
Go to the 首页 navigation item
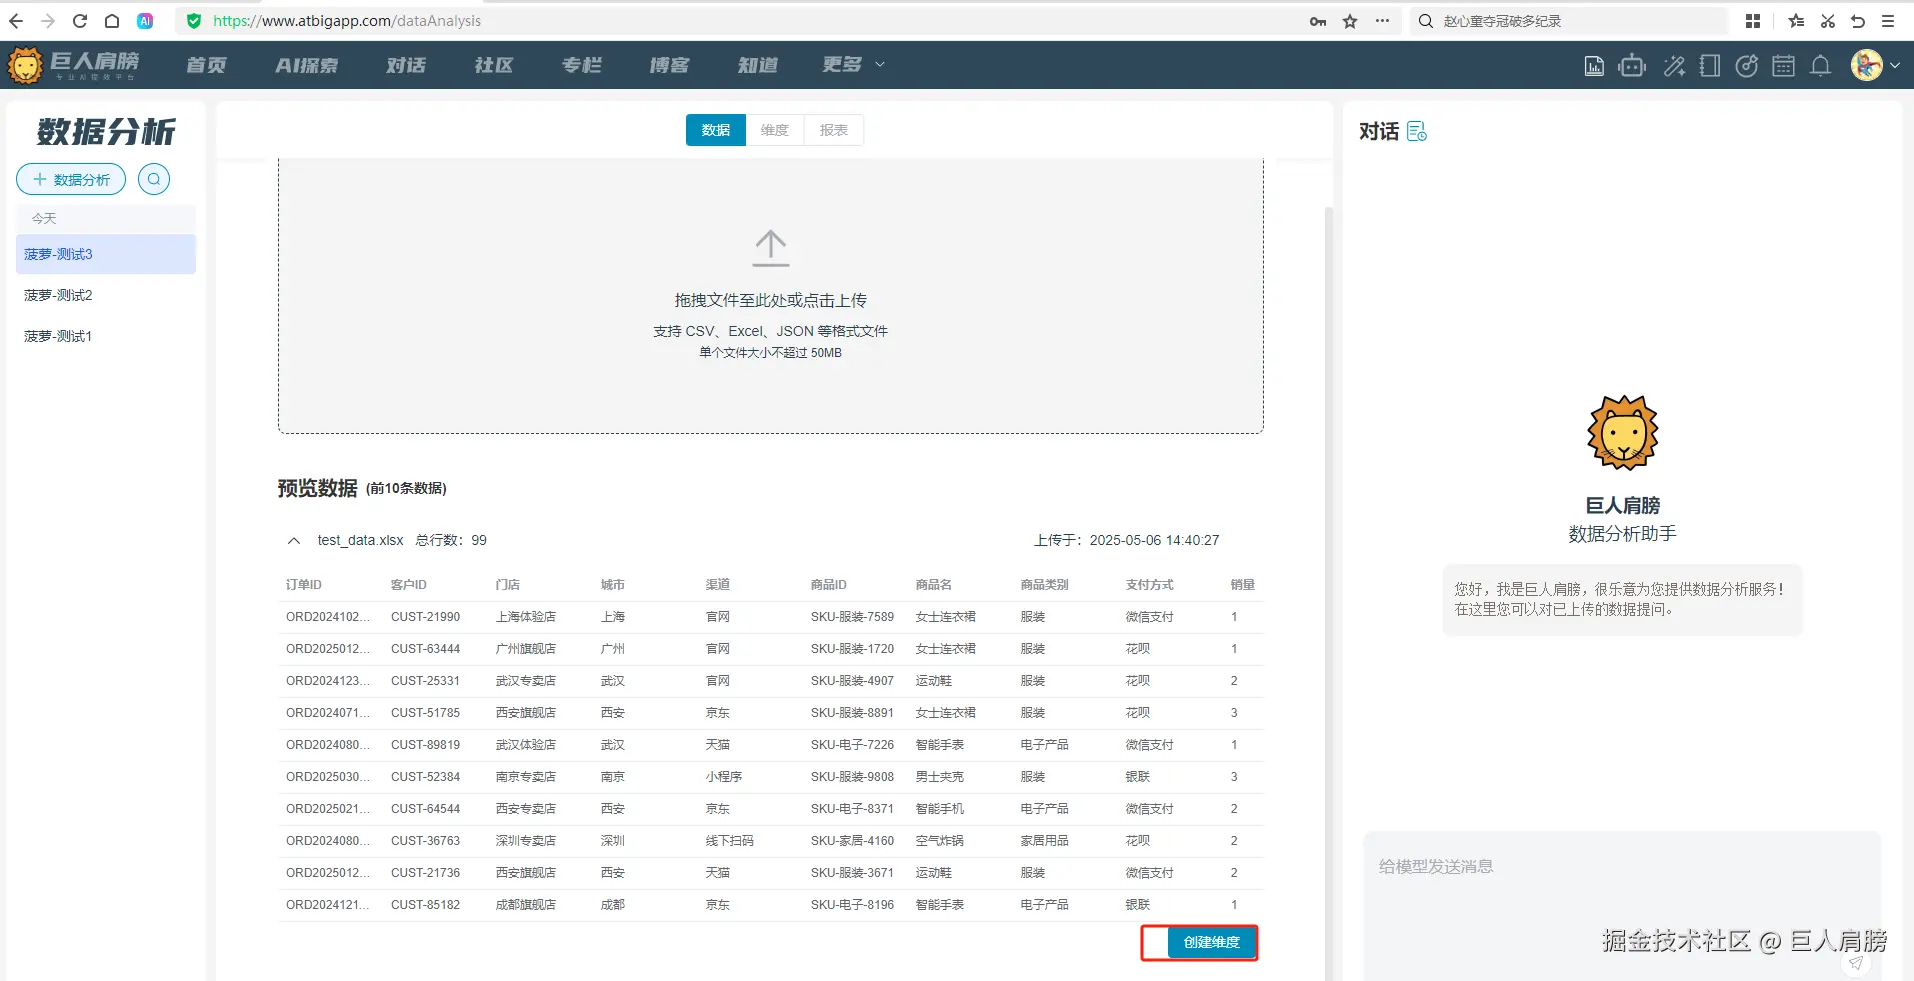pyautogui.click(x=206, y=65)
